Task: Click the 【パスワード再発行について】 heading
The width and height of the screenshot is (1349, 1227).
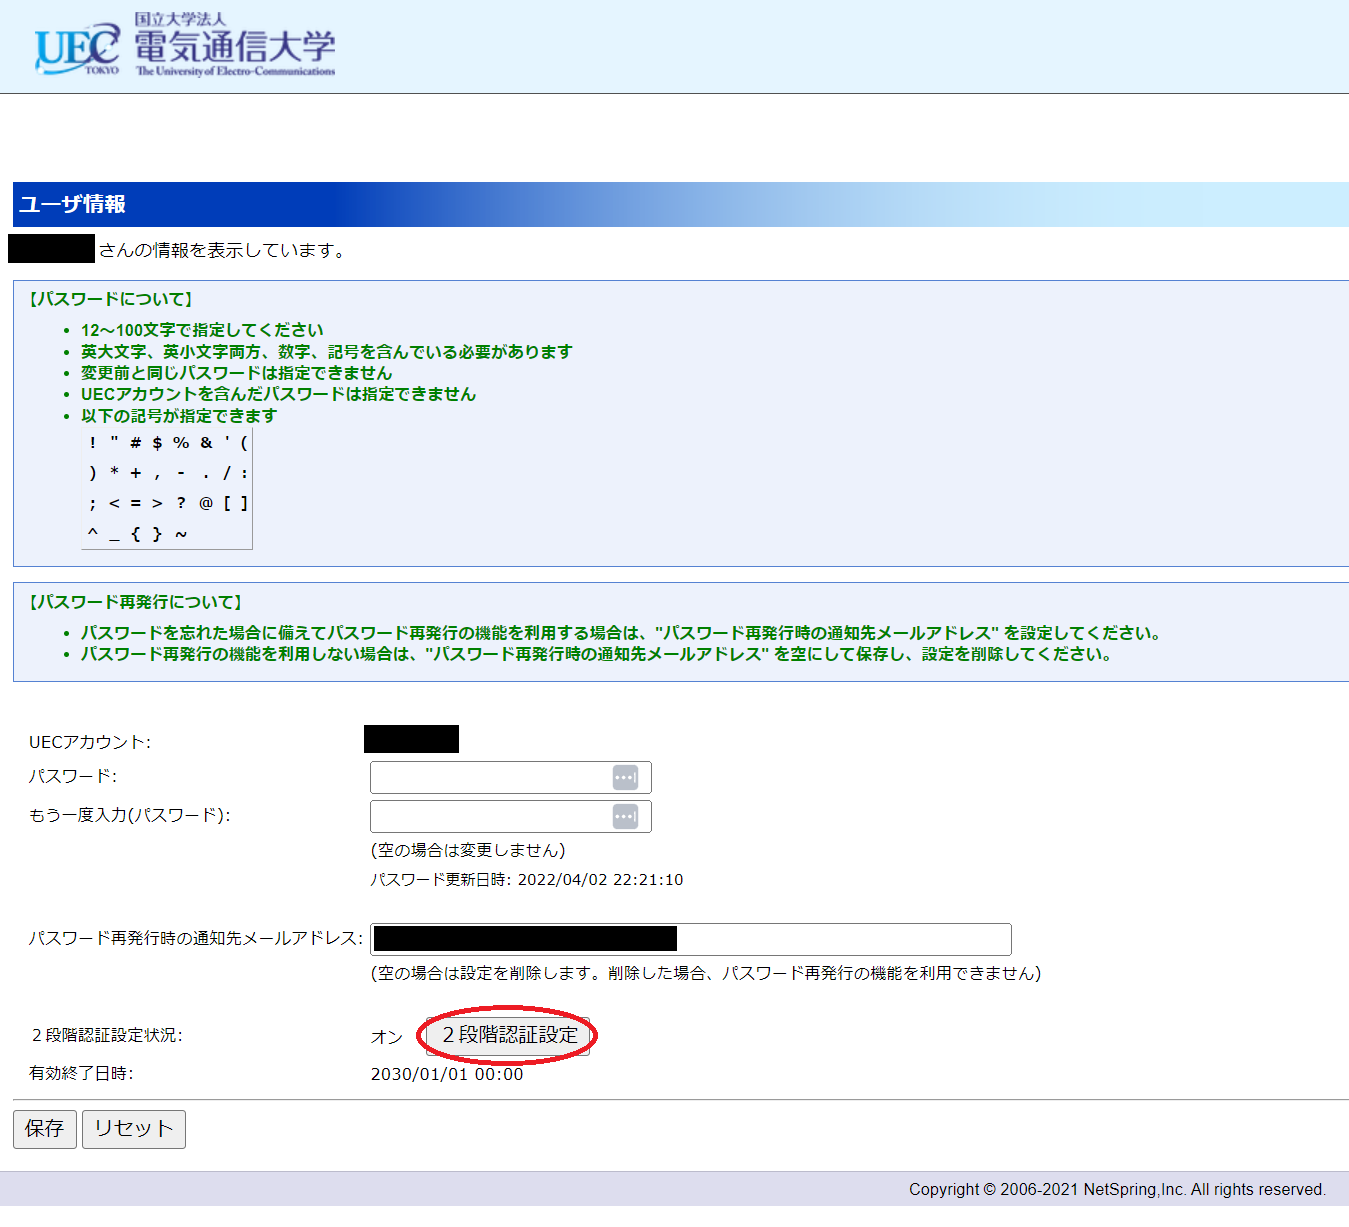Action: (x=135, y=602)
